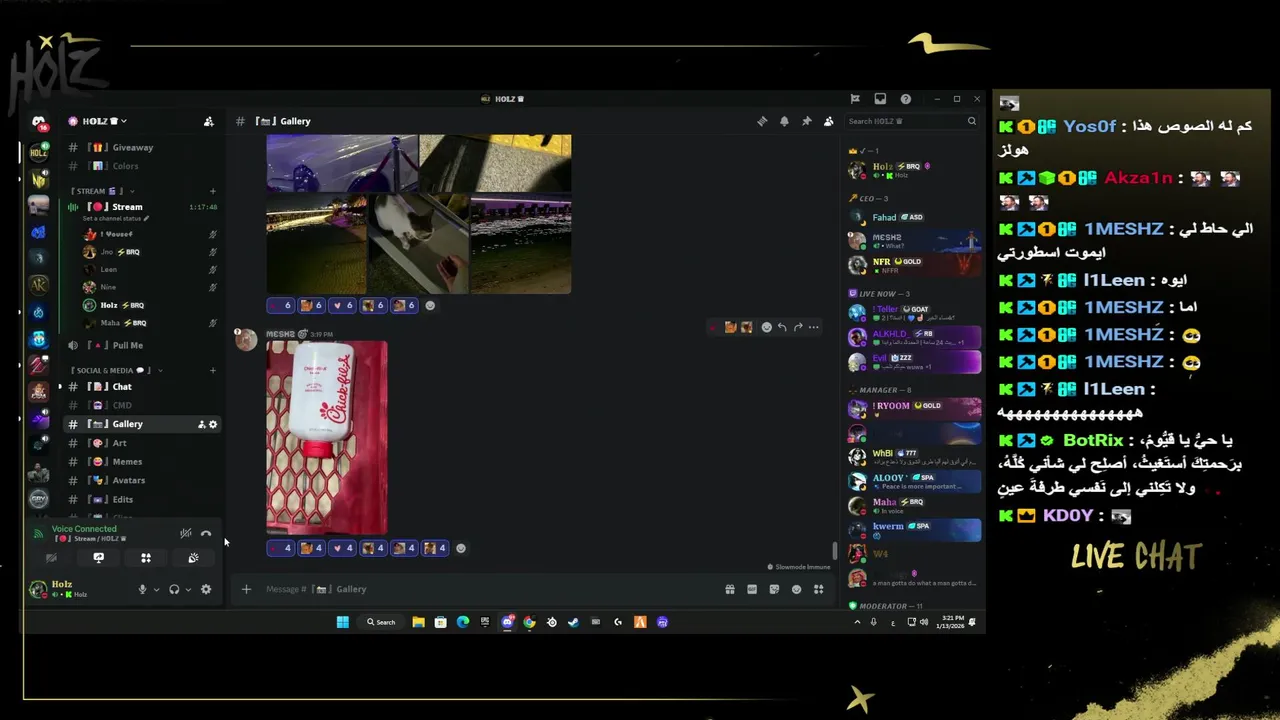Open the Memes channel
Image resolution: width=1280 pixels, height=720 pixels.
coord(141,462)
